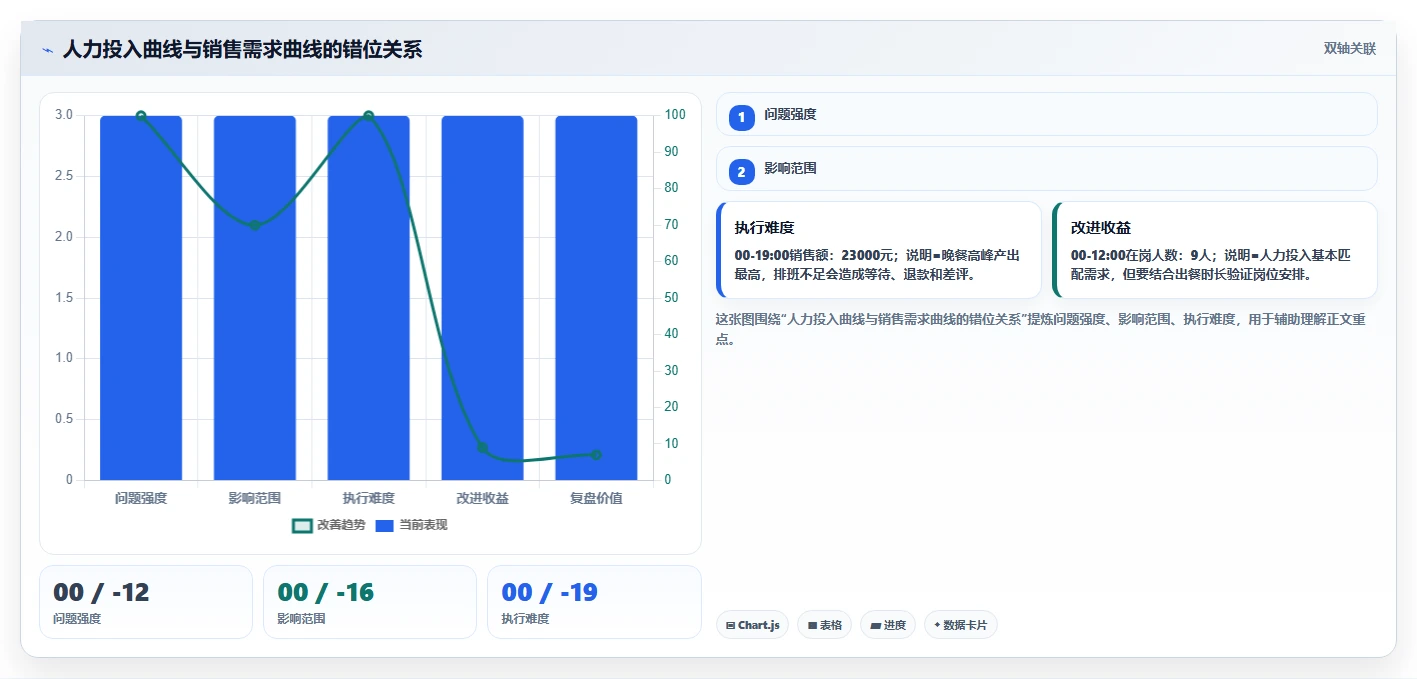Screen dimensions: 1417x679
Task: Click the 数据卡片 tag chip
Action: coord(960,625)
